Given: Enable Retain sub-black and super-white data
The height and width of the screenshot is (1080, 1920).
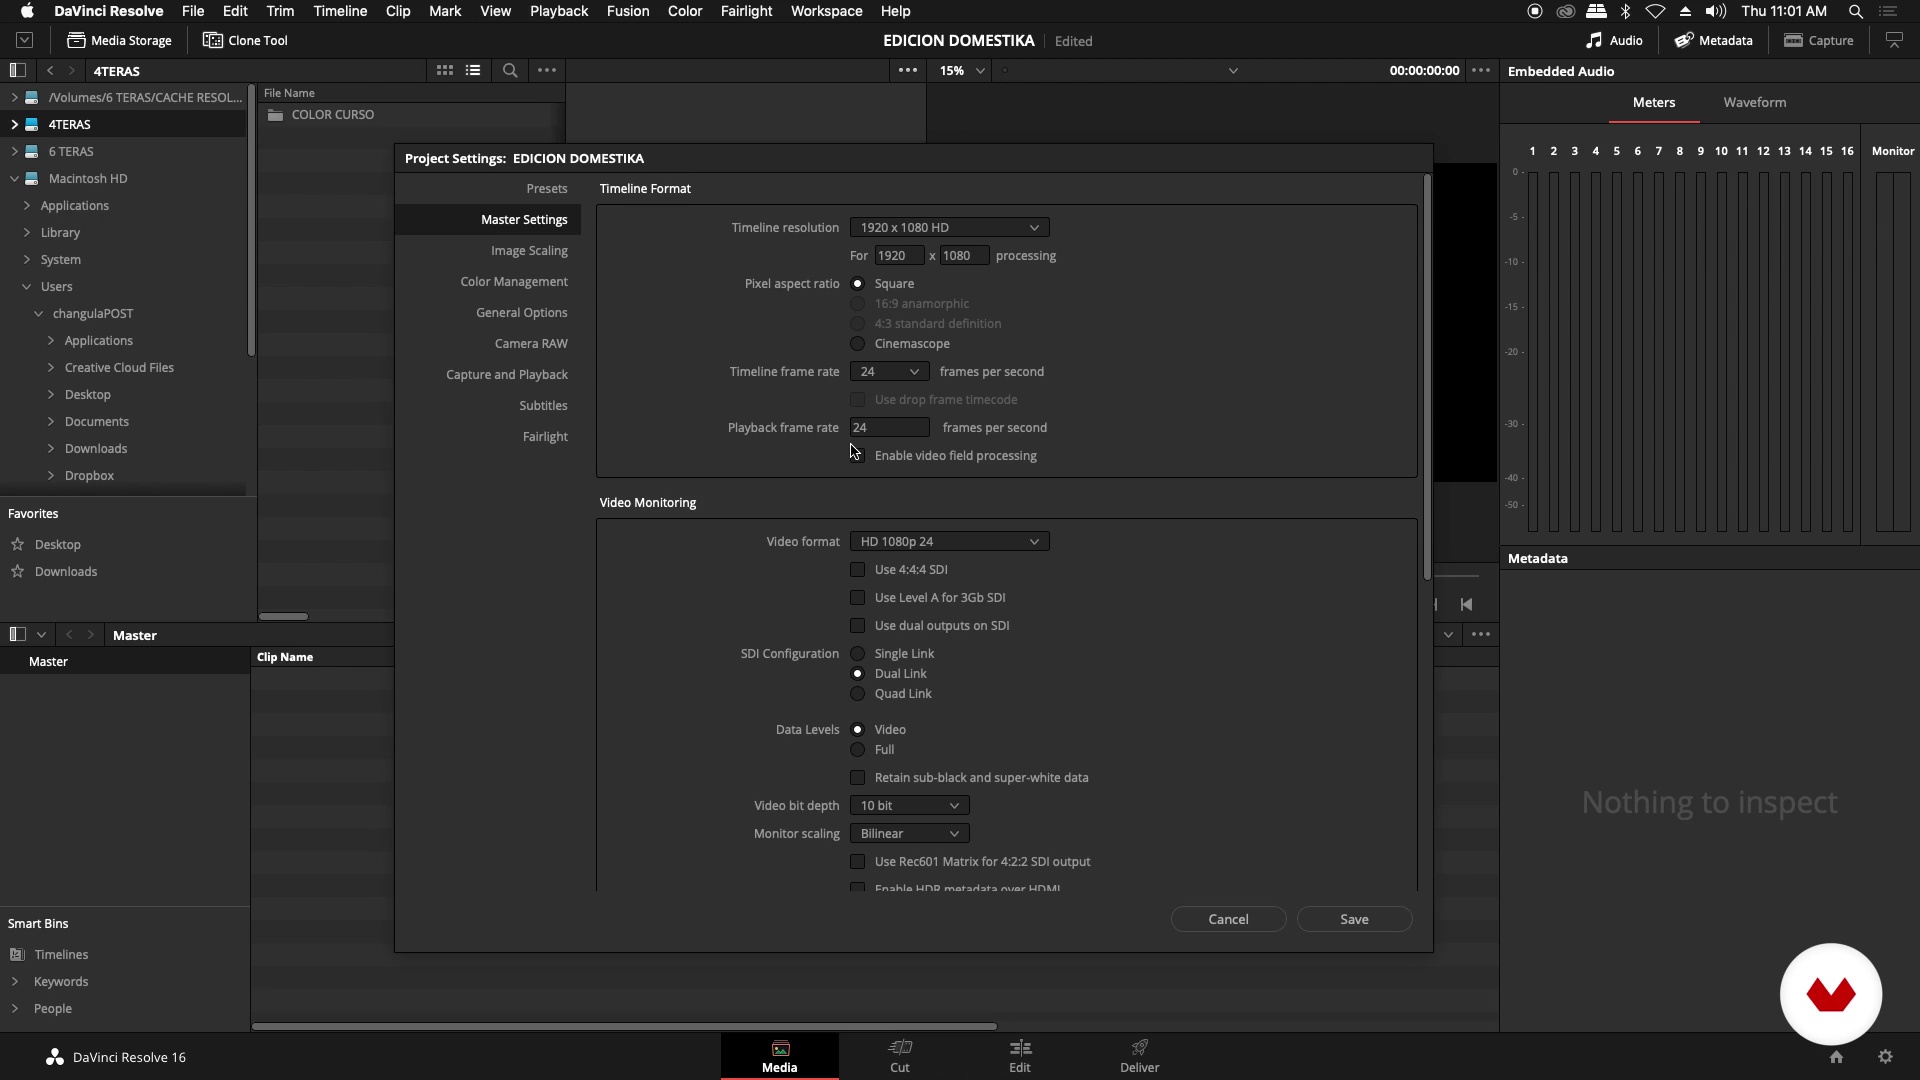Looking at the screenshot, I should pos(857,778).
